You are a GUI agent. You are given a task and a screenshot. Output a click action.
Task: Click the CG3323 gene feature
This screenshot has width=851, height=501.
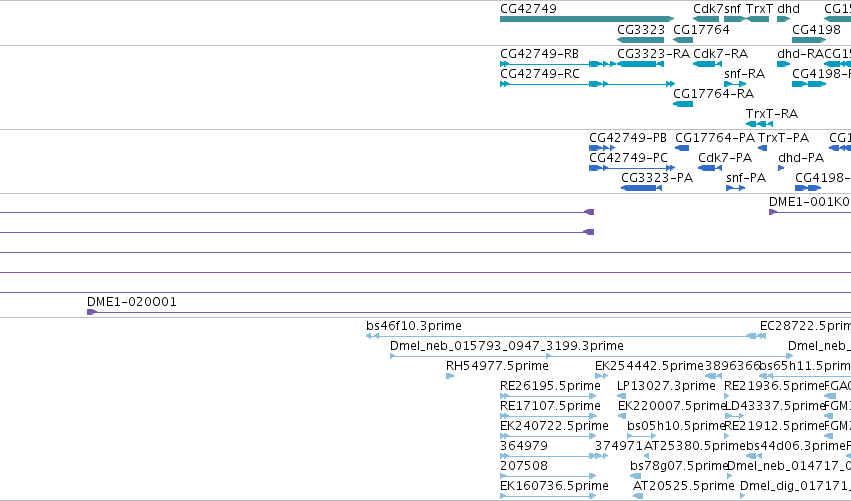click(640, 40)
